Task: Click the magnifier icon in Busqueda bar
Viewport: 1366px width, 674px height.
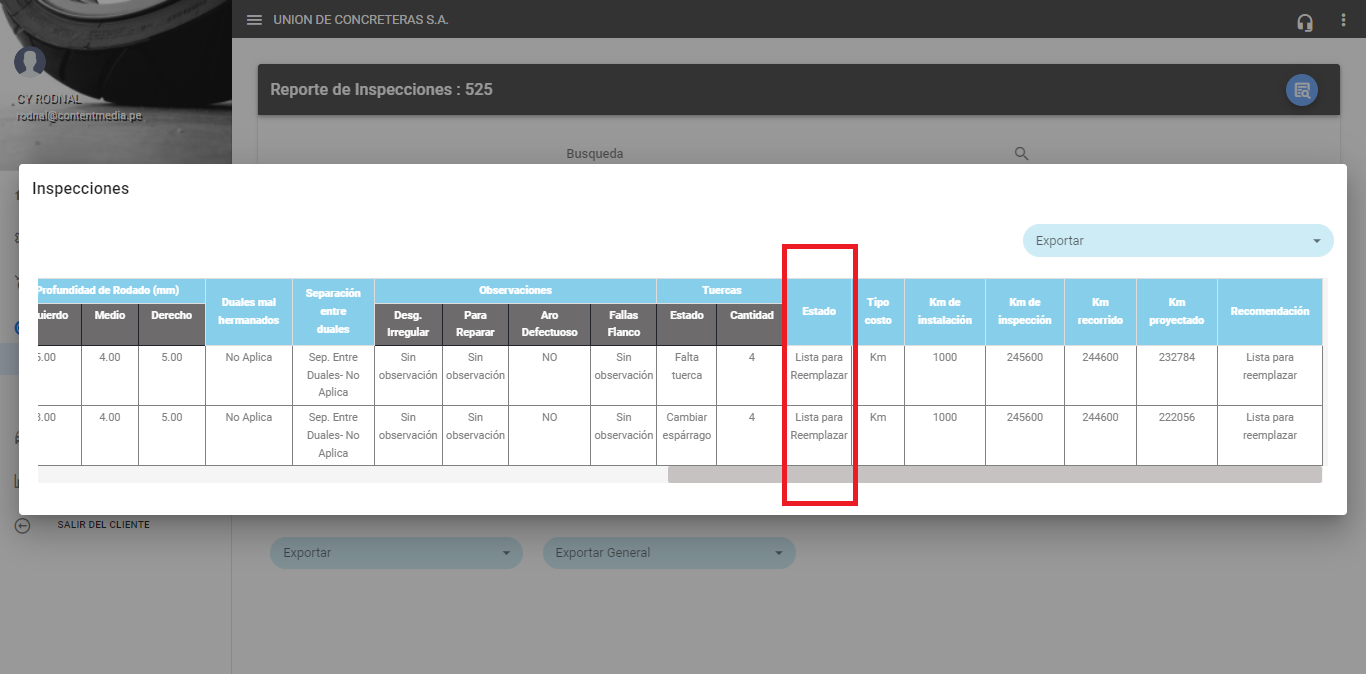Action: pos(1021,154)
